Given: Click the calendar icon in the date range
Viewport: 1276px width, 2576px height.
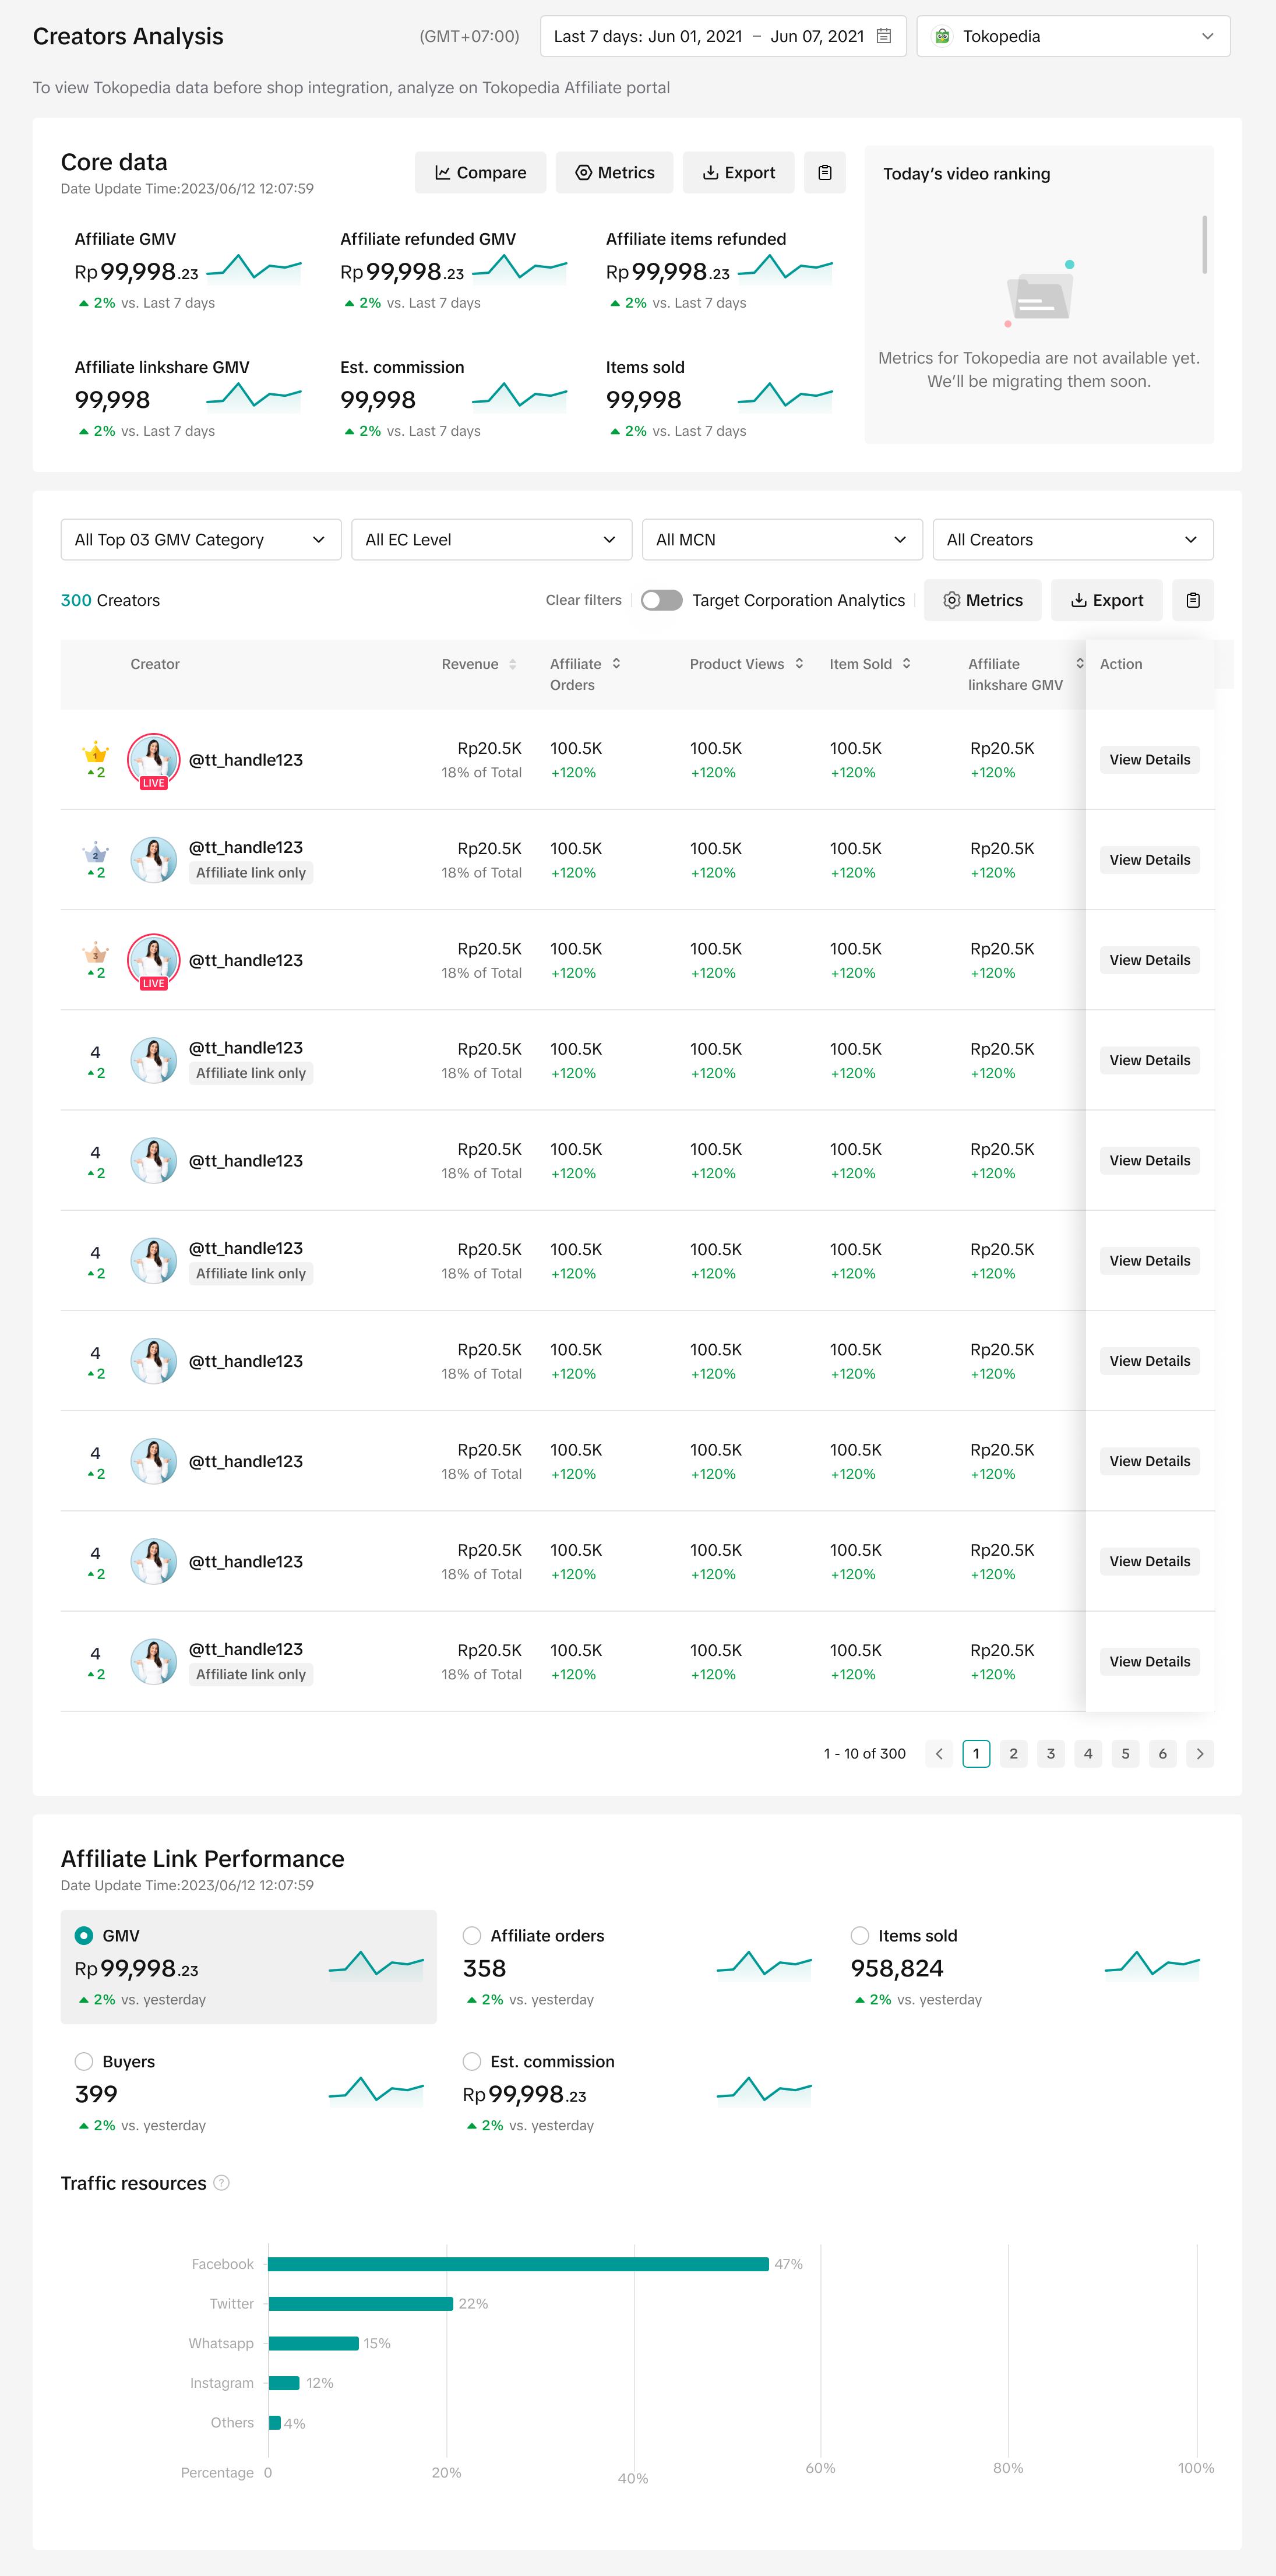Looking at the screenshot, I should pyautogui.click(x=883, y=36).
